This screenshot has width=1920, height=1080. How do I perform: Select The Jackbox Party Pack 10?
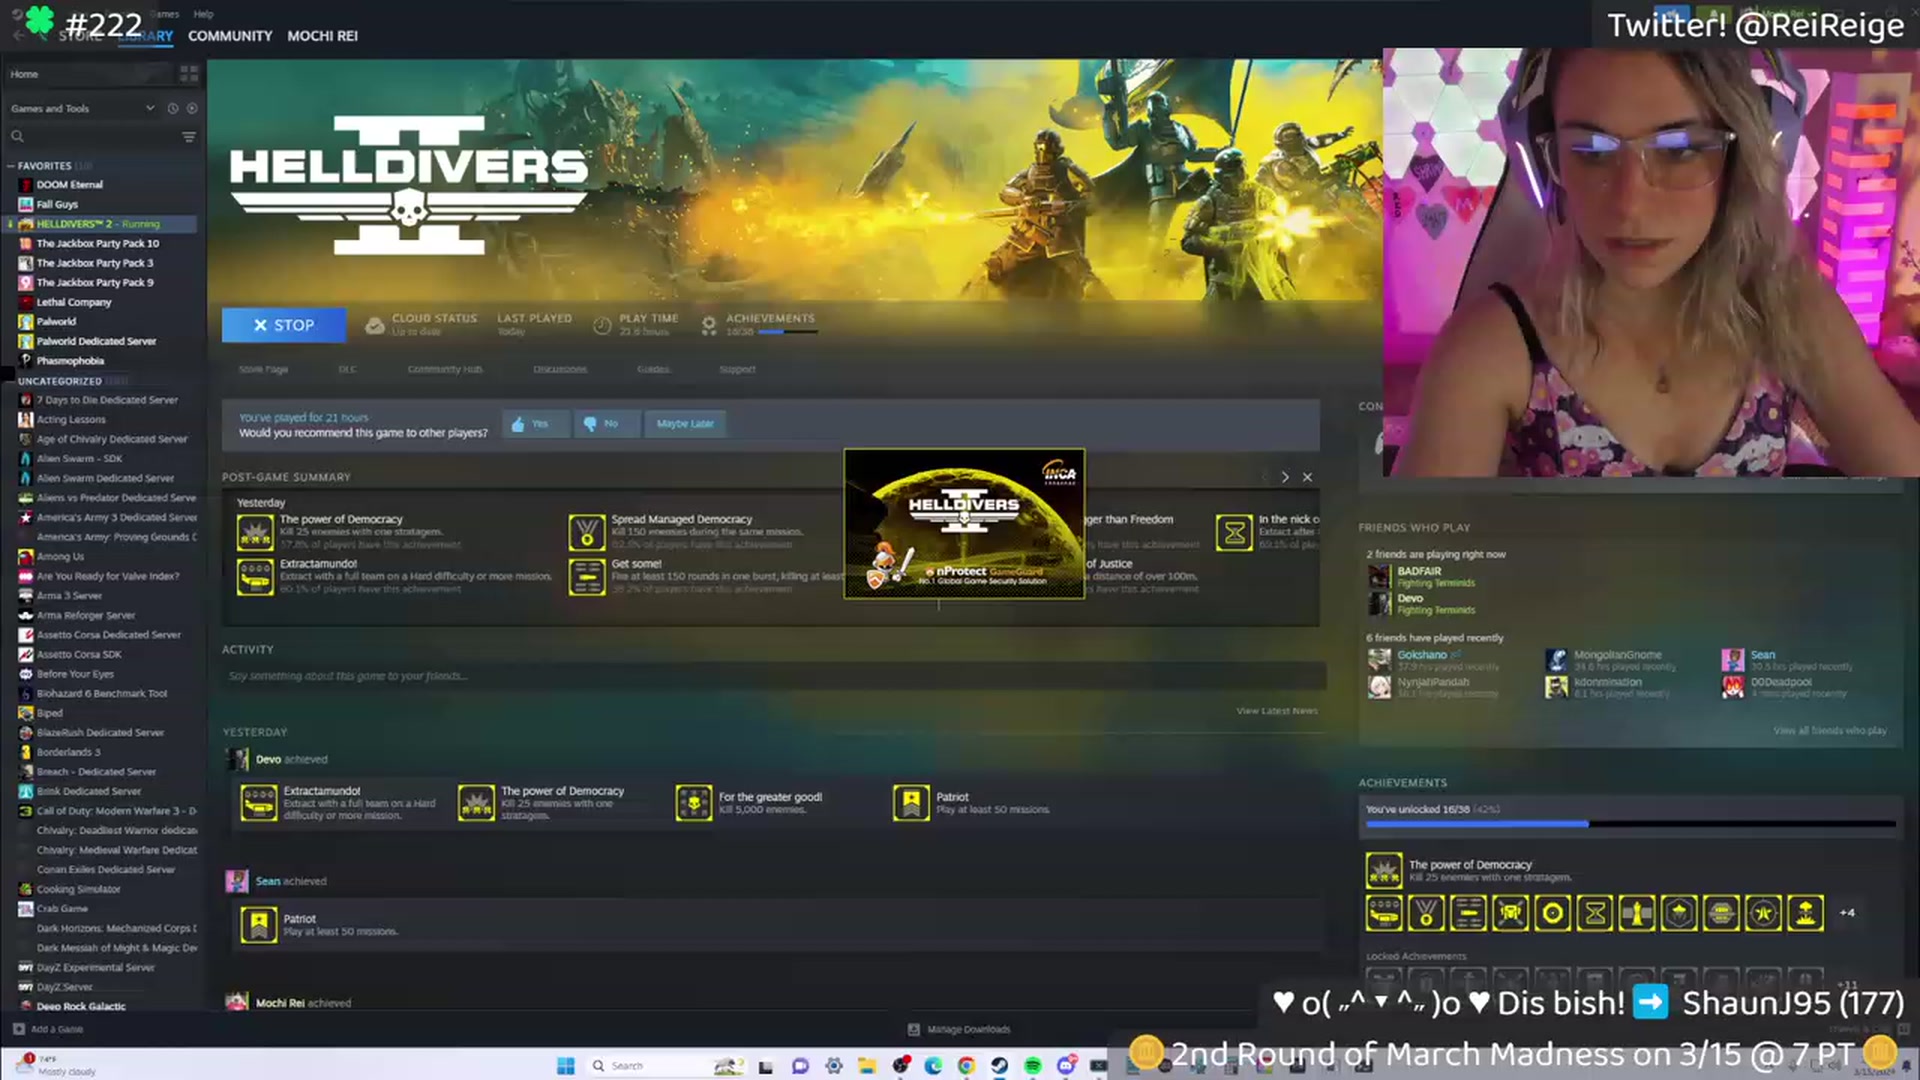tap(97, 243)
